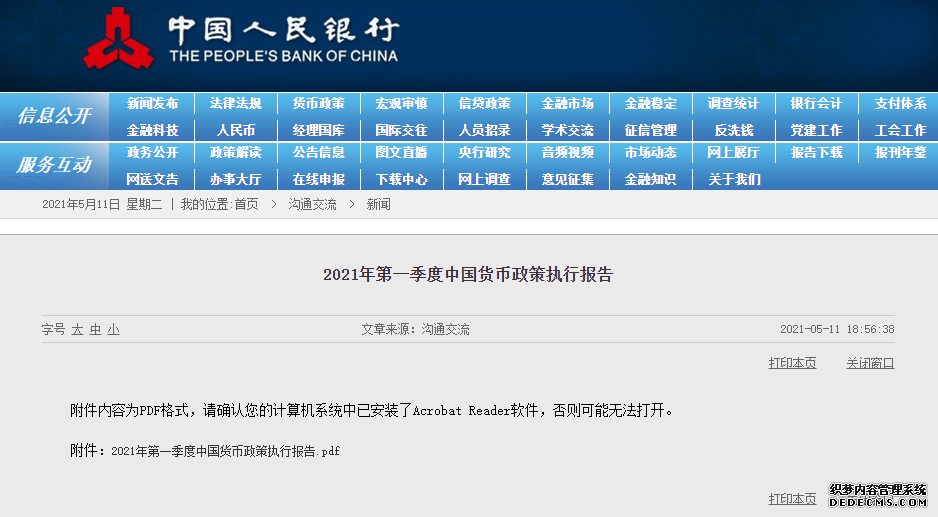The width and height of the screenshot is (938, 517).
Task: Click the 文章来源: 沟通交流 text
Action: point(415,330)
